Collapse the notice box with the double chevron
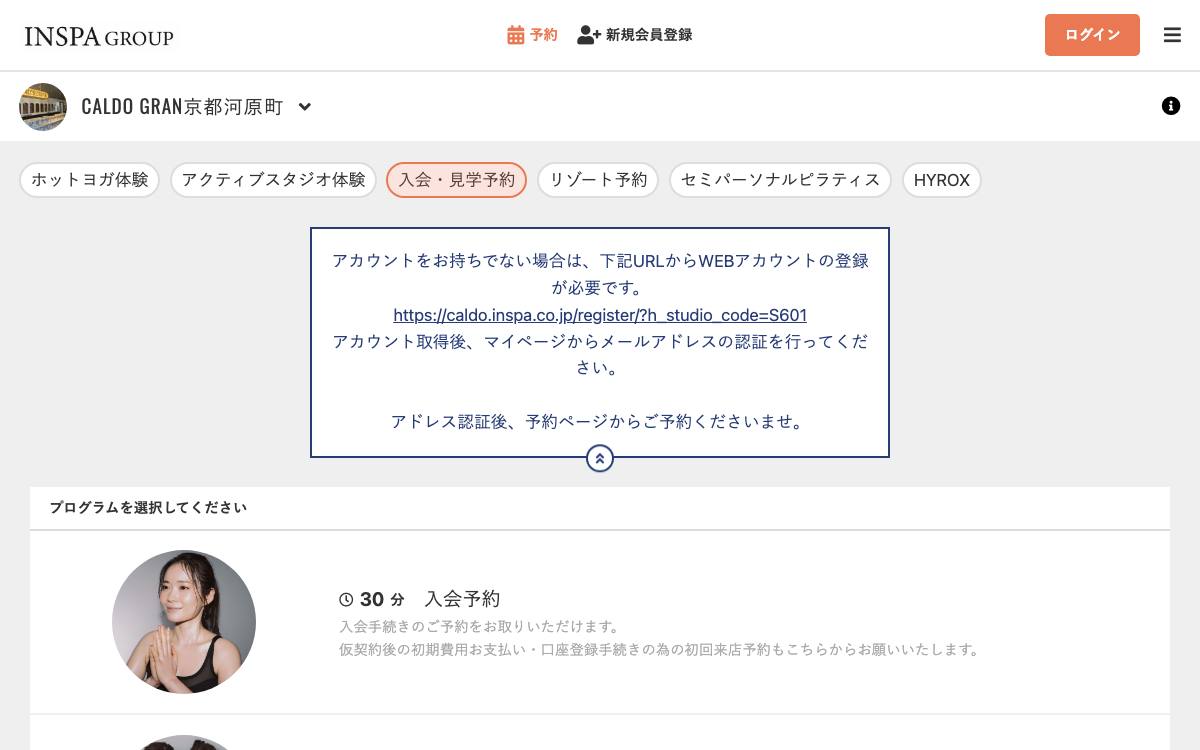This screenshot has height=750, width=1200. (x=600, y=459)
